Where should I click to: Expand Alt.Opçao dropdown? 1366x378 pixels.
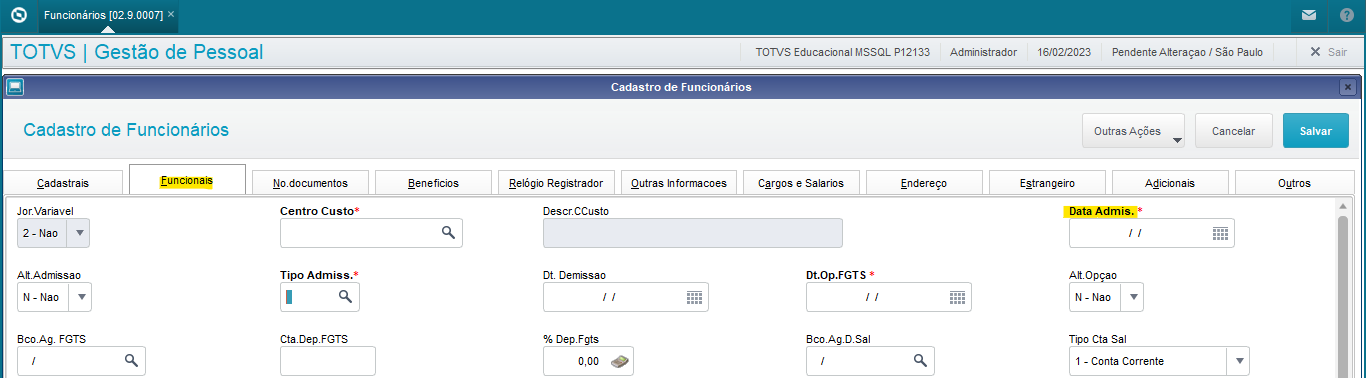1132,297
